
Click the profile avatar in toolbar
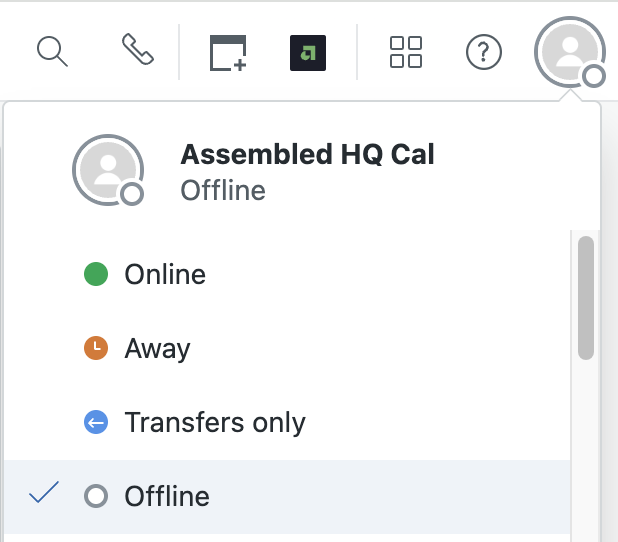coord(570,52)
